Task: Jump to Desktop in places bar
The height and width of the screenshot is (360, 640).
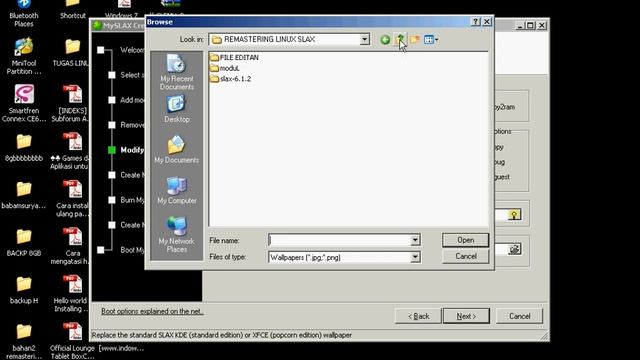Action: coord(177,109)
